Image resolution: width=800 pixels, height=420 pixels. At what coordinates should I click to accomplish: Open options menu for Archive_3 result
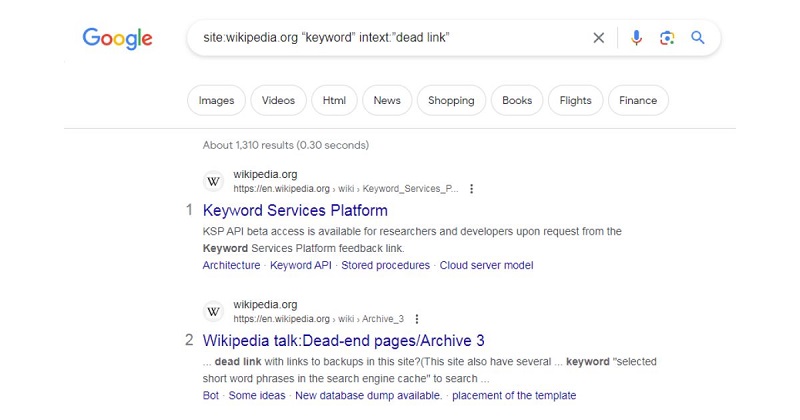417,319
